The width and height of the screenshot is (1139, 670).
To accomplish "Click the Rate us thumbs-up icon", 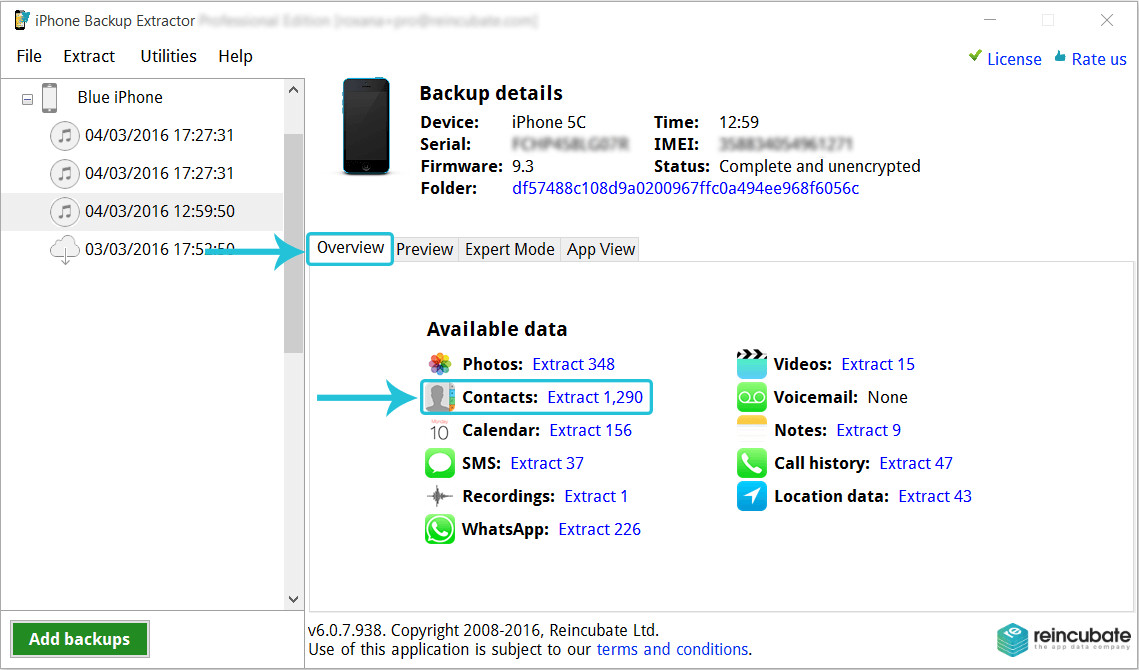I will (x=1060, y=56).
